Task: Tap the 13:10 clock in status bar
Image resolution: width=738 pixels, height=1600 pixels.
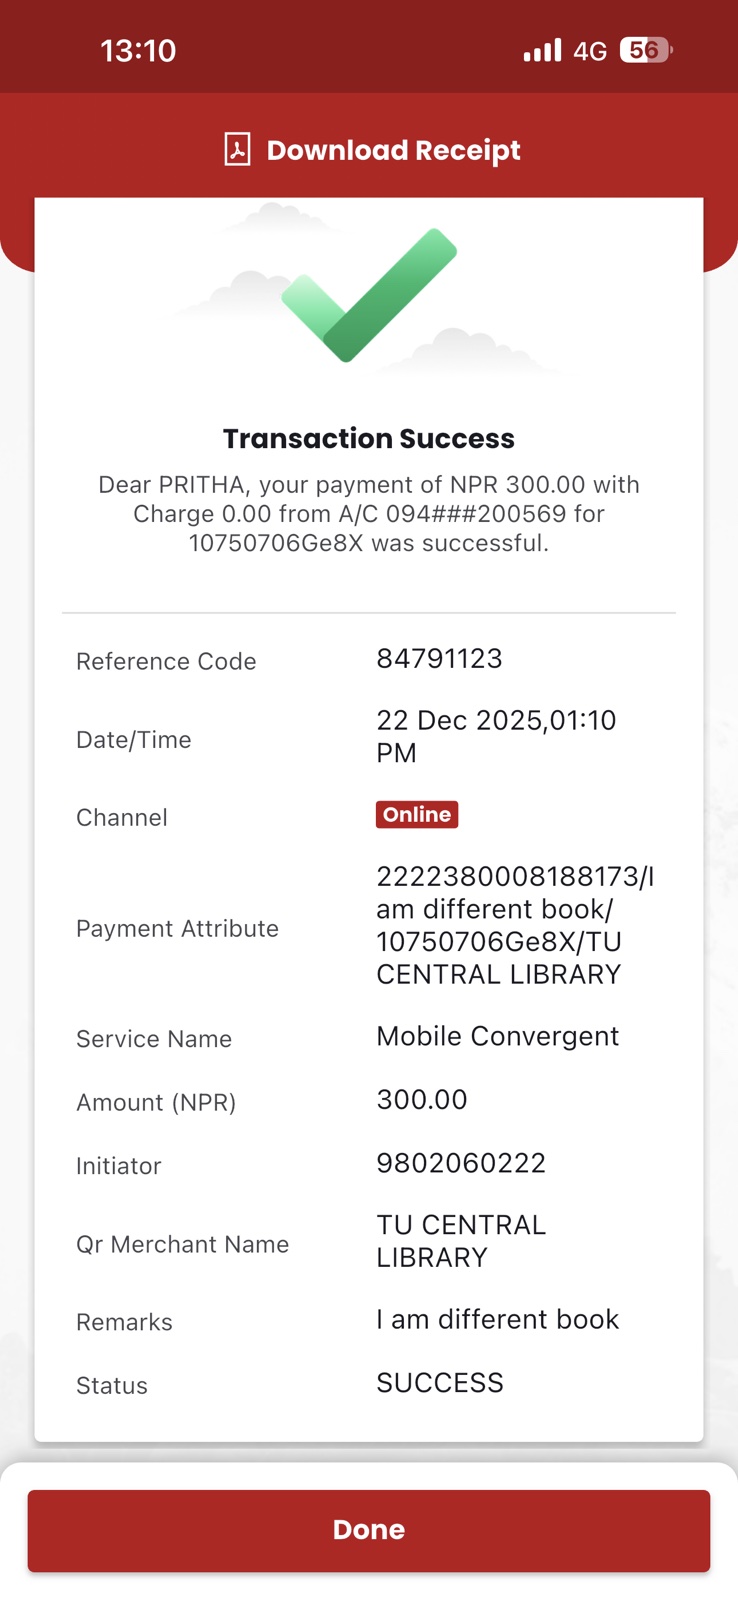Action: [138, 51]
